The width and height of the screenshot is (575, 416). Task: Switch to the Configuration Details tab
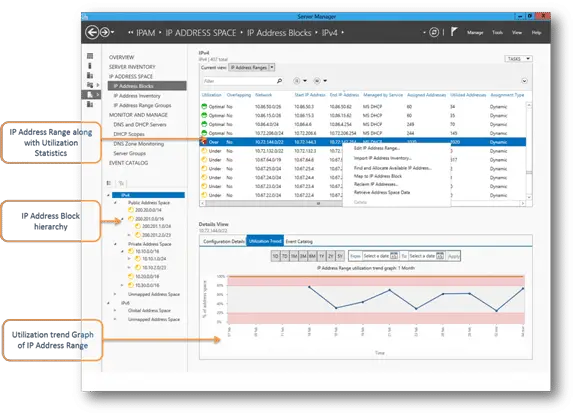point(224,241)
